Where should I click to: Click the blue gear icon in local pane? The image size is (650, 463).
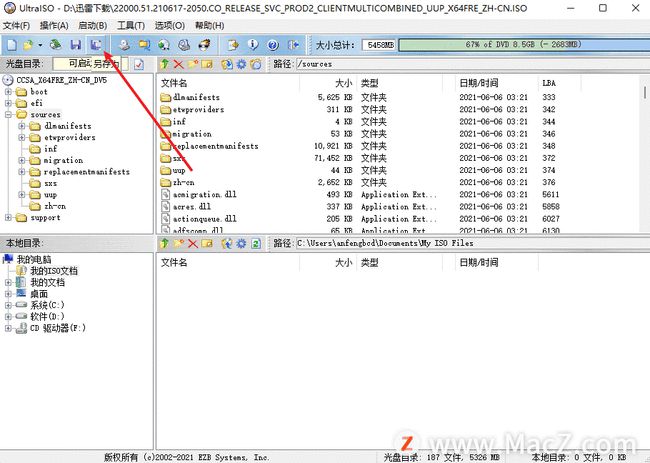[x=241, y=243]
